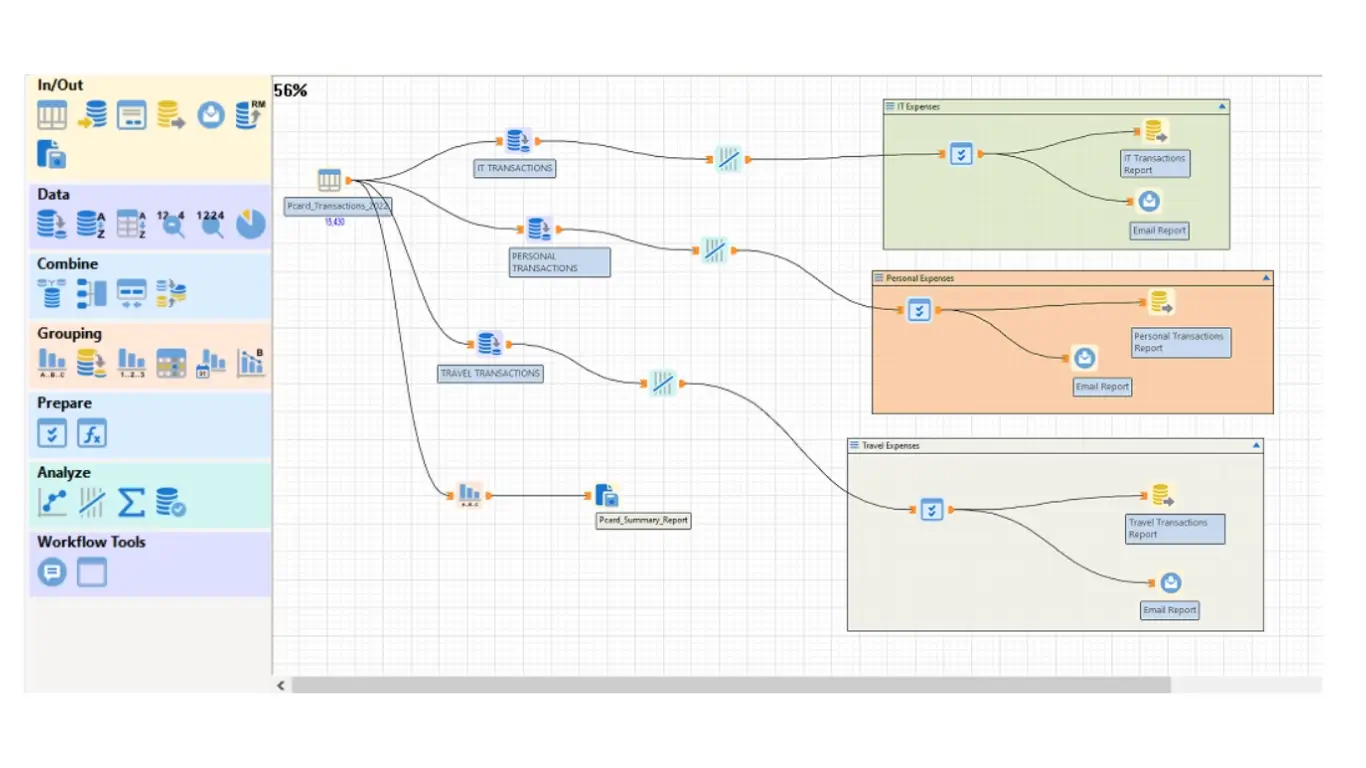
Task: Select the calendar-based aging tool in Grouping
Action: point(211,363)
